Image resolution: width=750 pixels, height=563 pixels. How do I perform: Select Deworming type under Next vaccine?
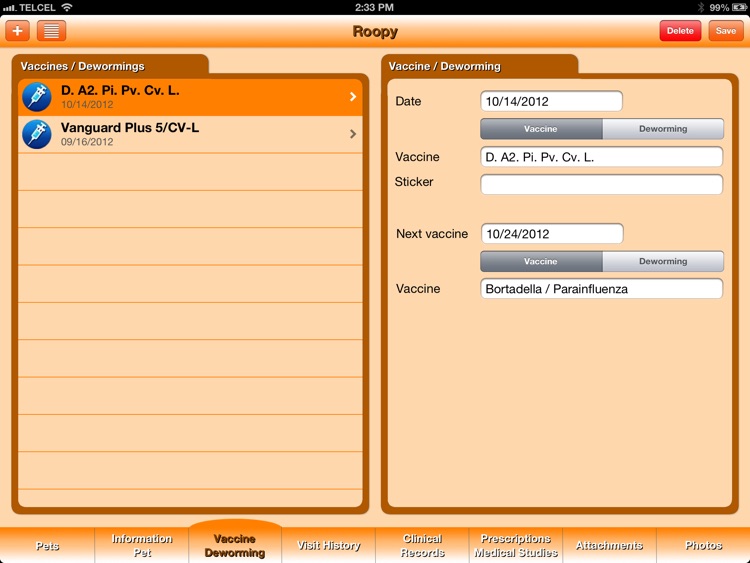[663, 261]
